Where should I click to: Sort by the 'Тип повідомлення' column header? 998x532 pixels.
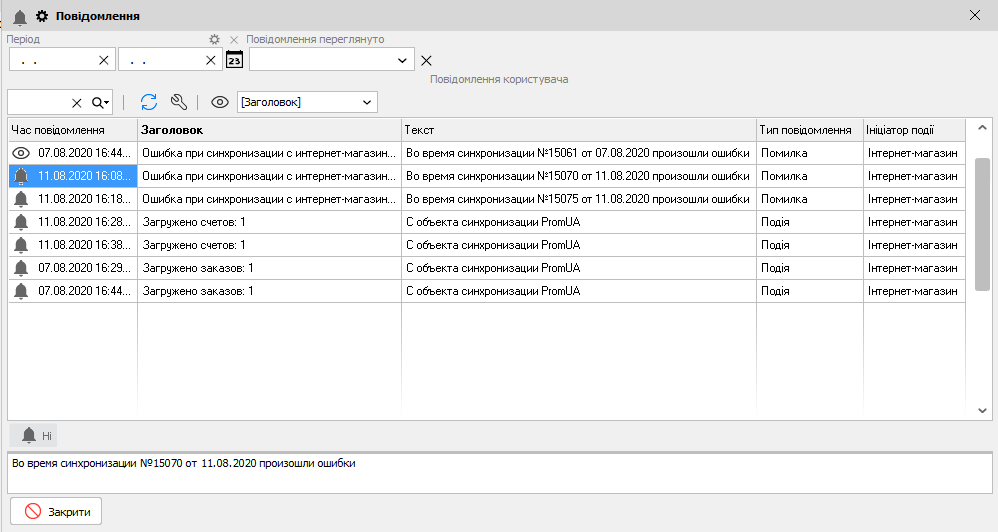click(x=805, y=130)
